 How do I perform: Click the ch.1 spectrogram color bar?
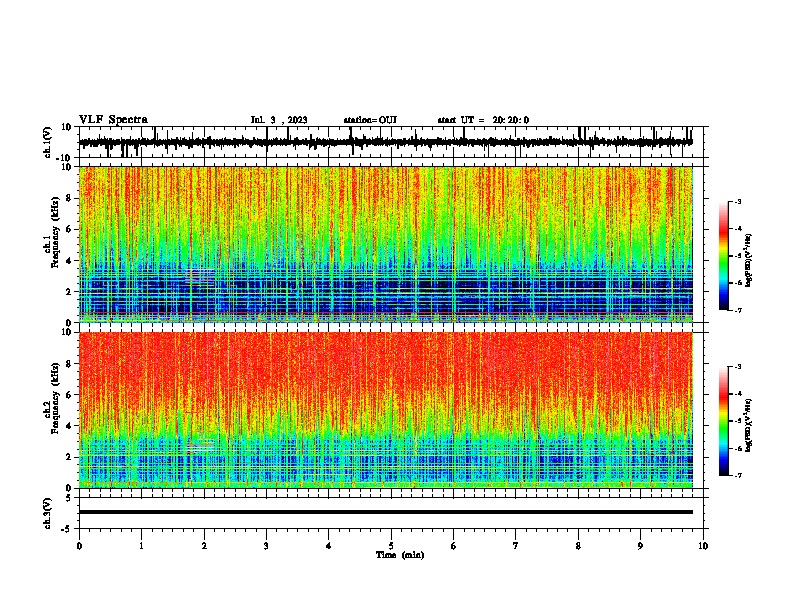click(723, 256)
